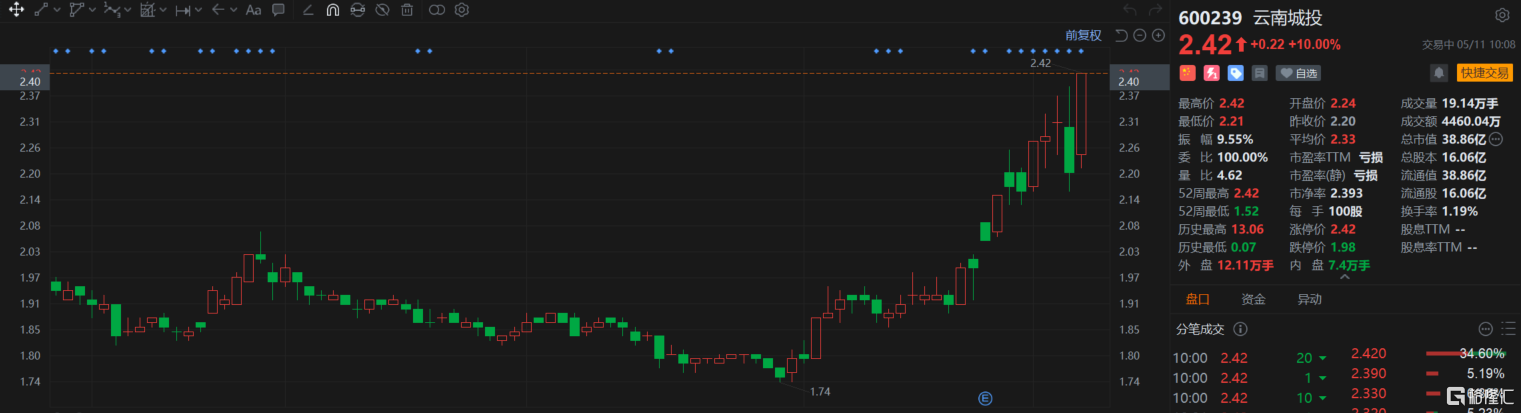The image size is (1521, 413).
Task: Select the Aa text annotation tool
Action: coord(253,10)
